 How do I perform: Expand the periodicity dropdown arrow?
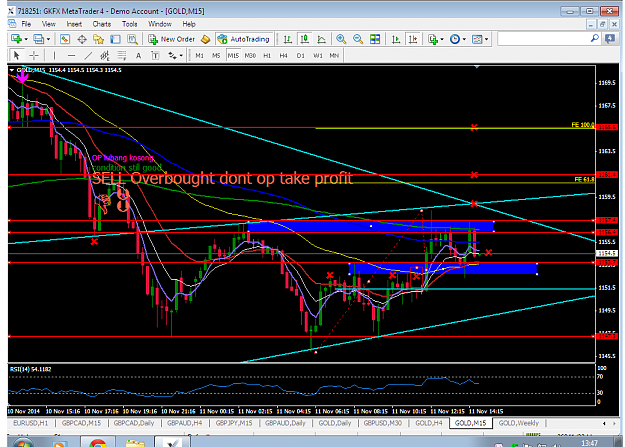464,39
